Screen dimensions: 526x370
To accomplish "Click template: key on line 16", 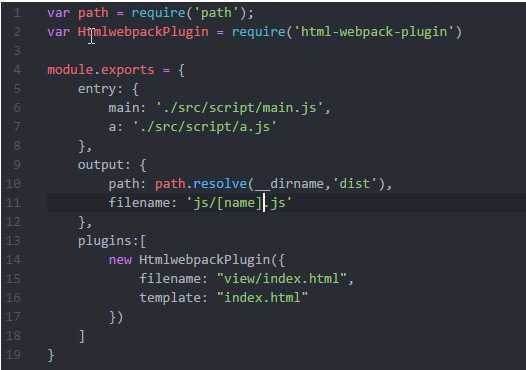I will coord(173,298).
